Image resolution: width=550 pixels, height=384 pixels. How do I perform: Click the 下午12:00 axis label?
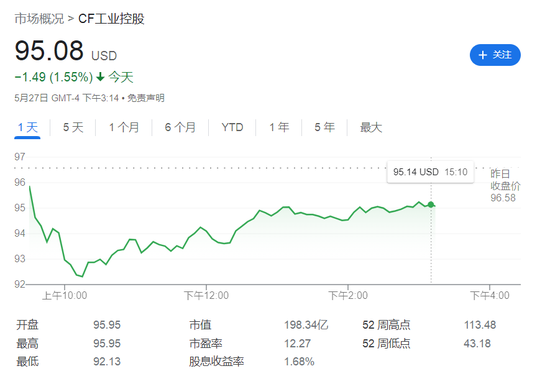[206, 295]
